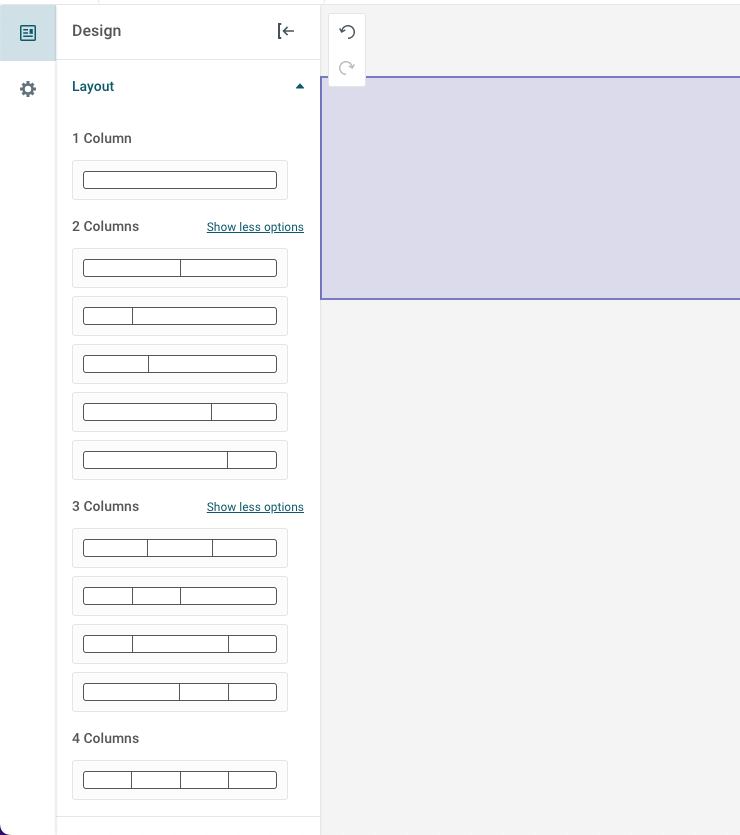Select 2-column layout with narrowest left column
The width and height of the screenshot is (740, 835).
180,316
